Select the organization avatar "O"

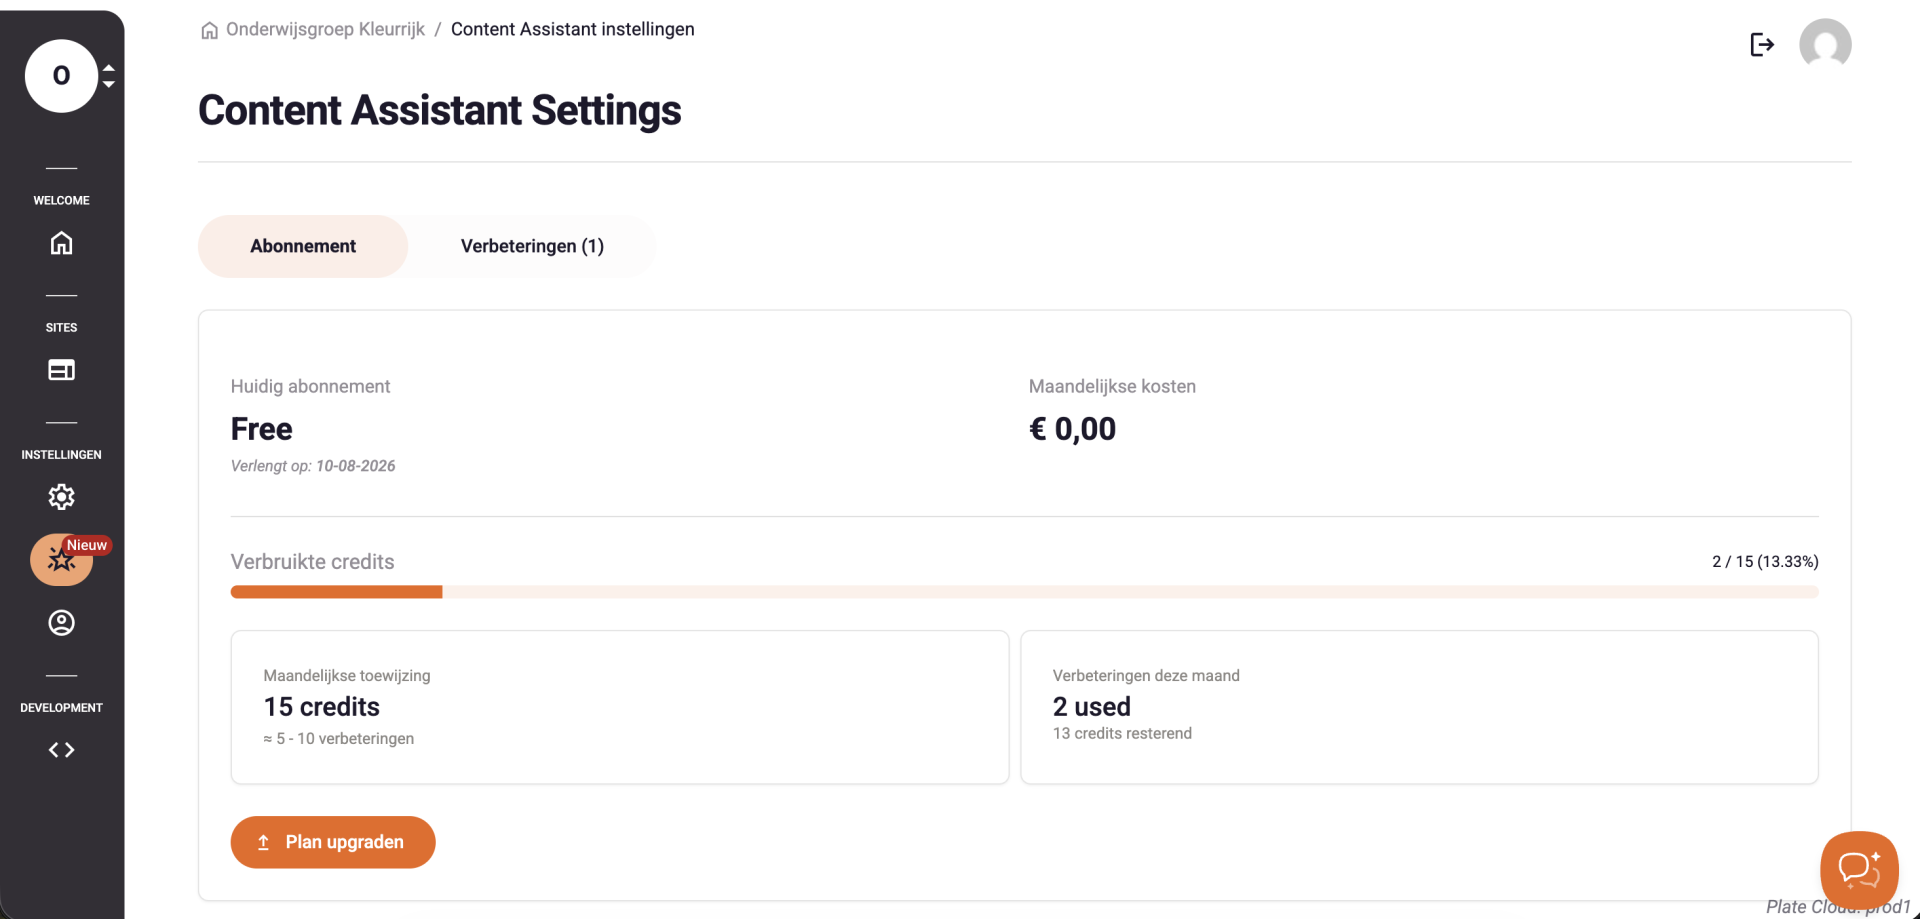[61, 76]
